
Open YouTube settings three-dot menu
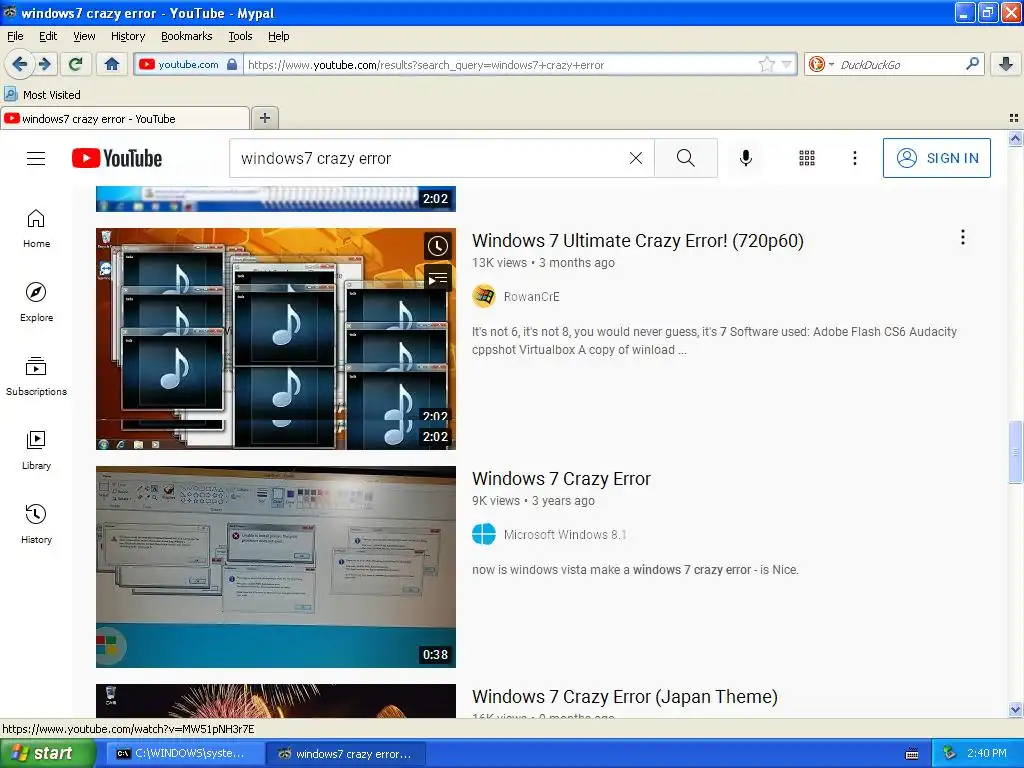tap(855, 158)
